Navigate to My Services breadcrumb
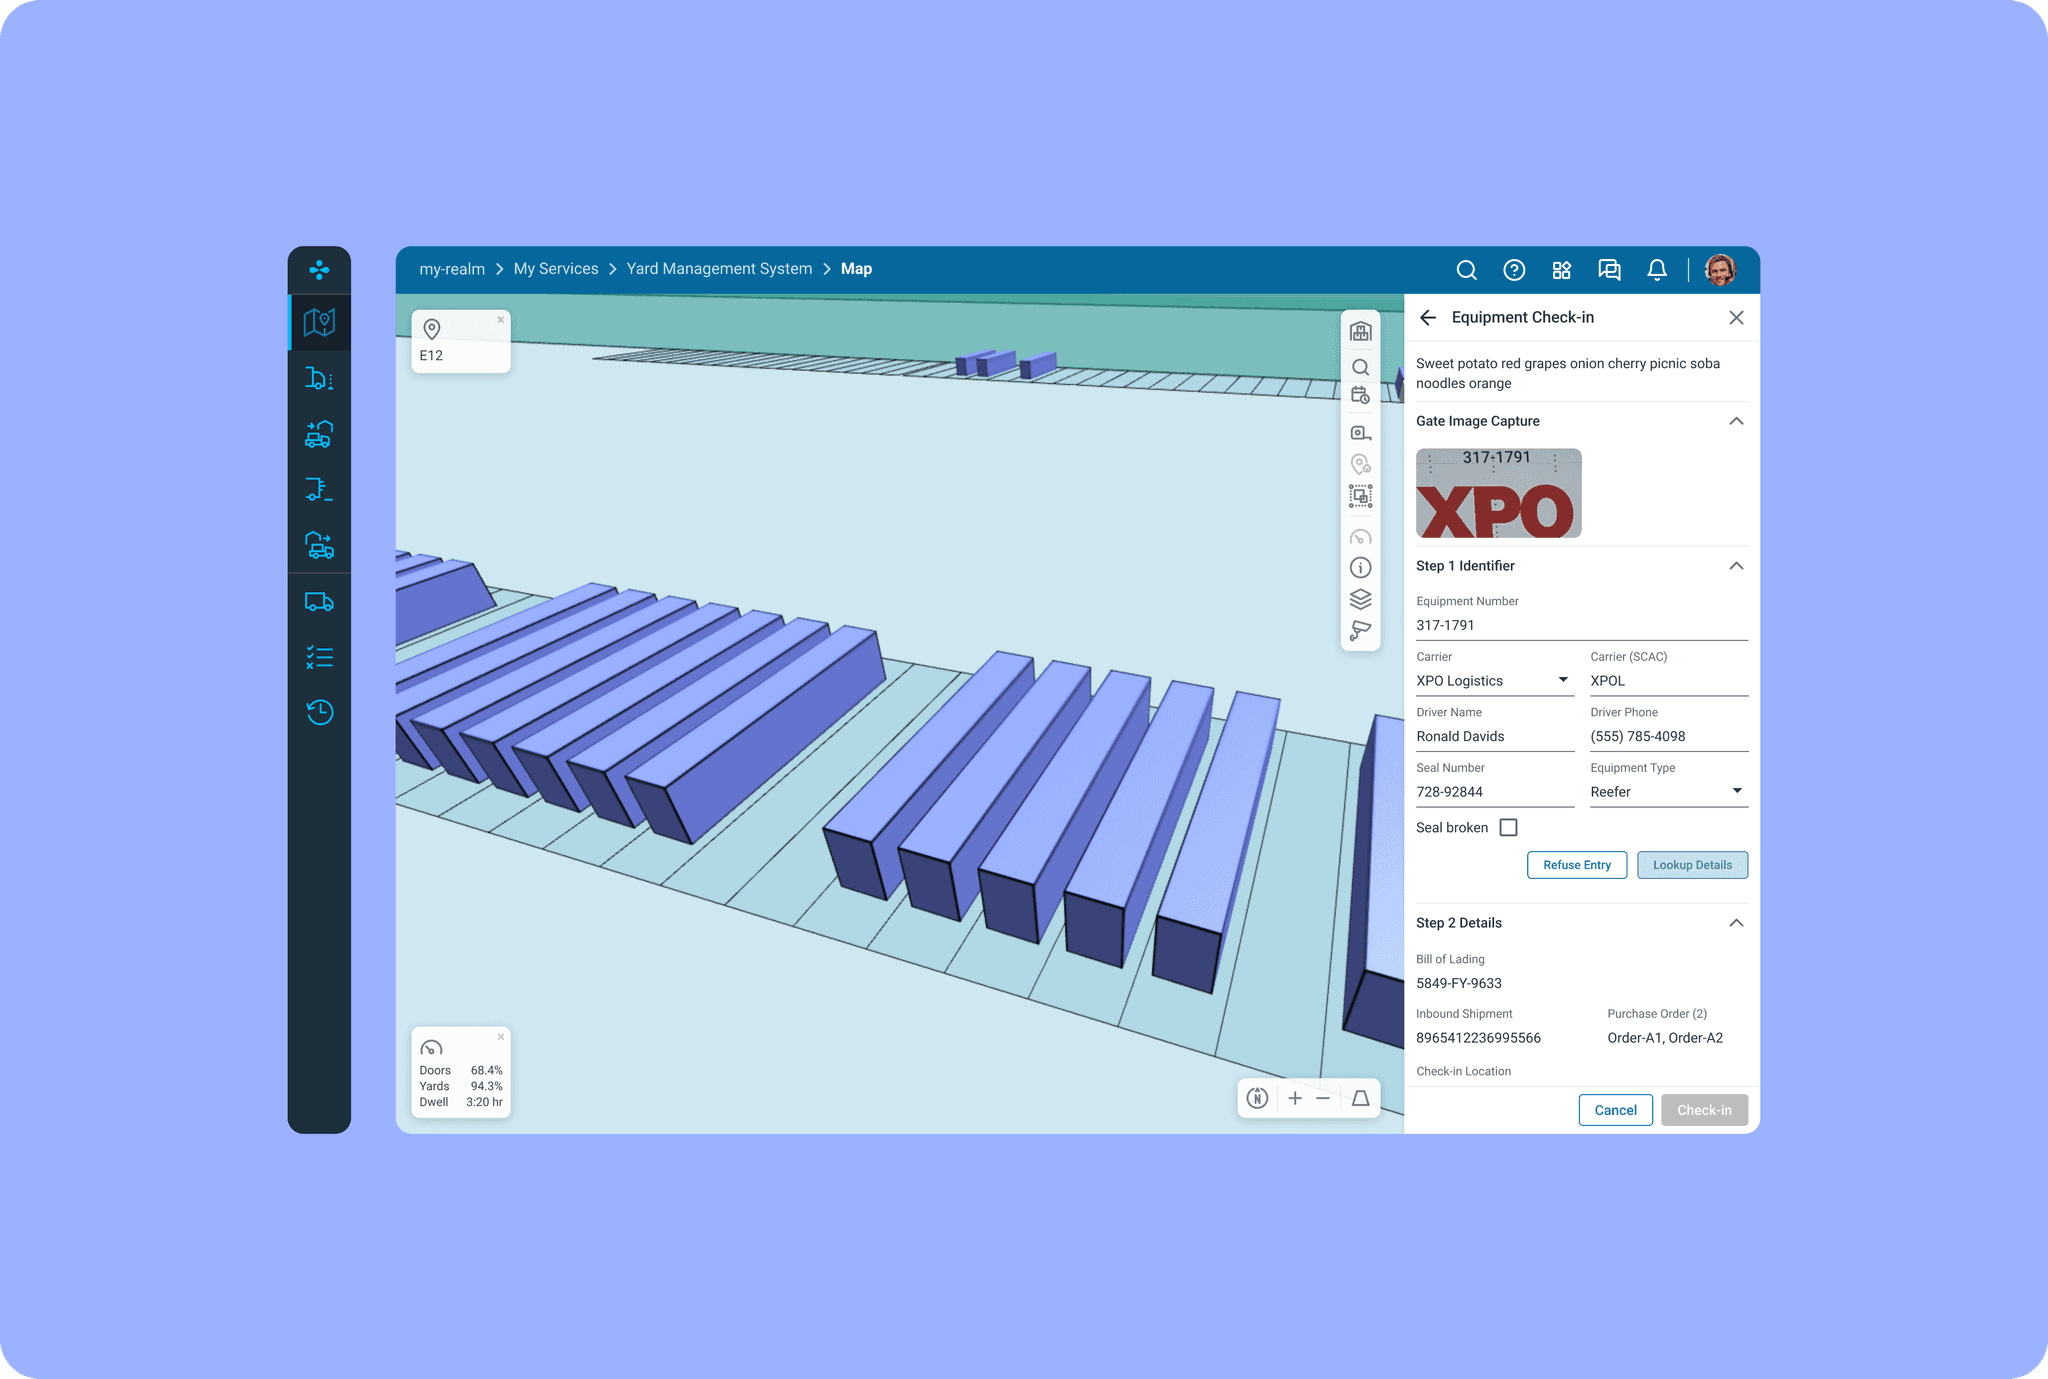Viewport: 2048px width, 1379px height. click(x=556, y=269)
